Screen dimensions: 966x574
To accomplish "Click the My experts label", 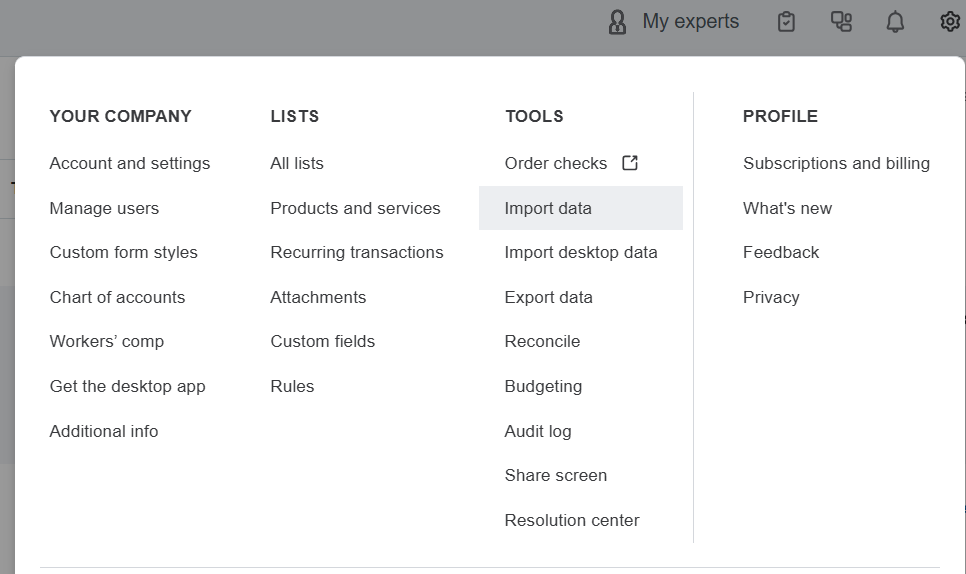I will pos(691,21).
